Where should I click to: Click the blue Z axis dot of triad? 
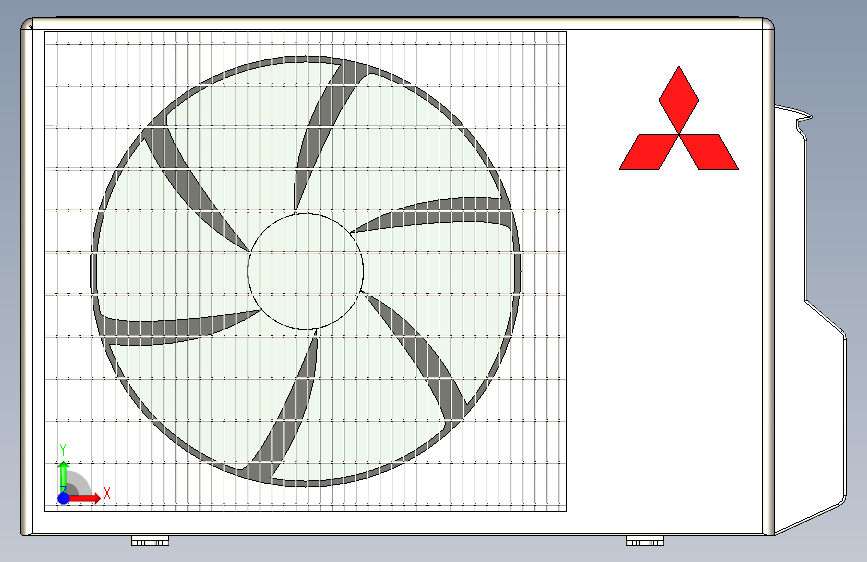(x=64, y=498)
